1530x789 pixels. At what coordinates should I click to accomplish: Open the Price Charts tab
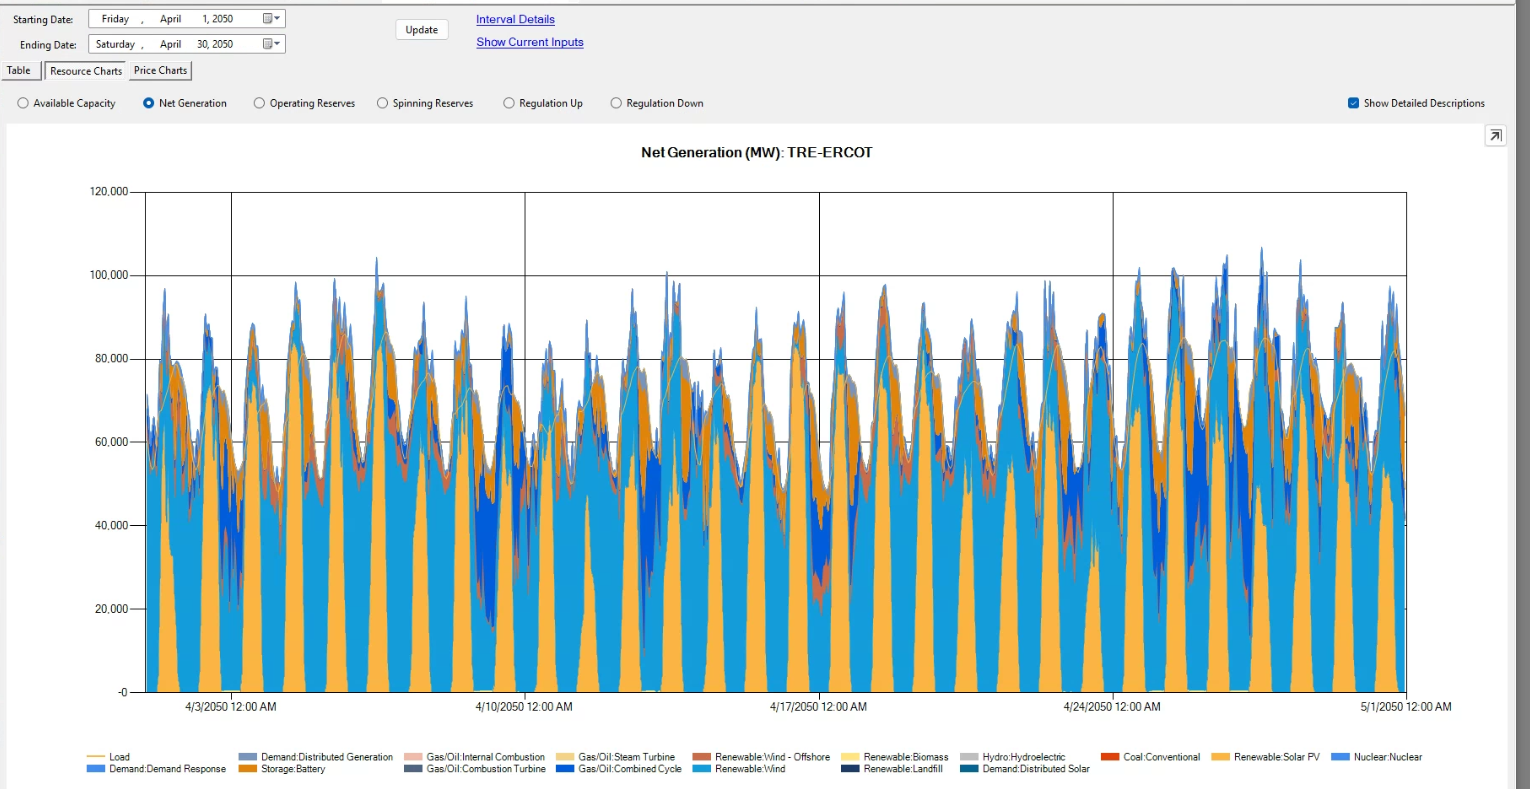[x=160, y=71]
